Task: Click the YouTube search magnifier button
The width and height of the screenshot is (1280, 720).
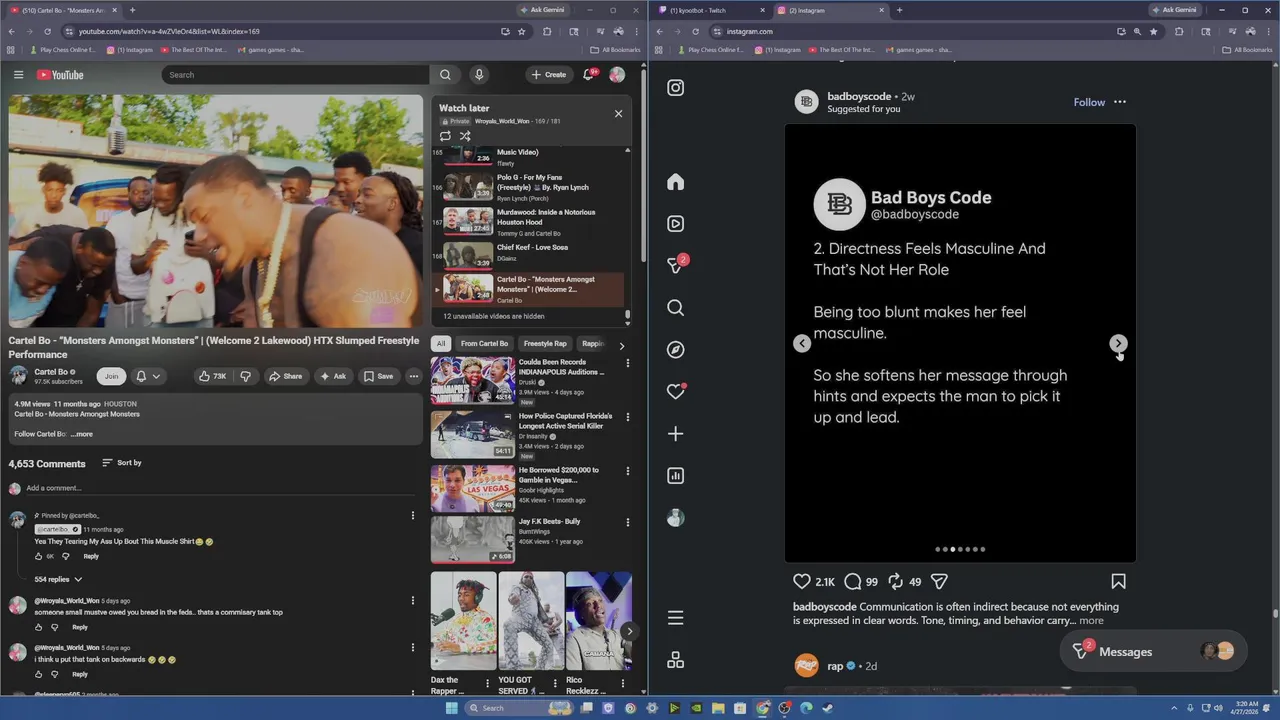Action: point(445,75)
